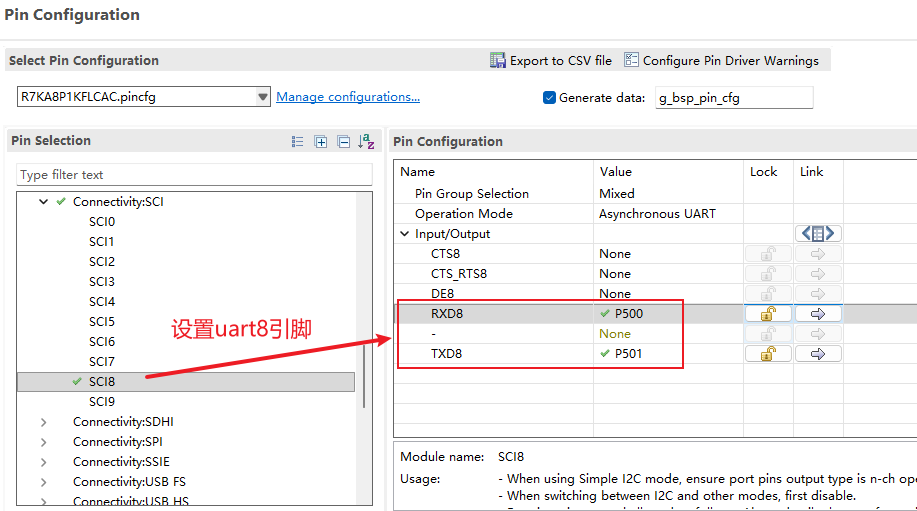Click the Value column header

616,172
